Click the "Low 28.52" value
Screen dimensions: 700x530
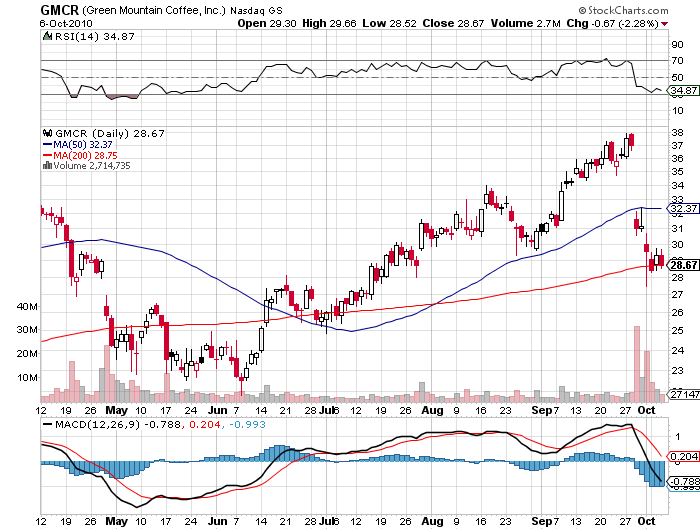[x=389, y=24]
